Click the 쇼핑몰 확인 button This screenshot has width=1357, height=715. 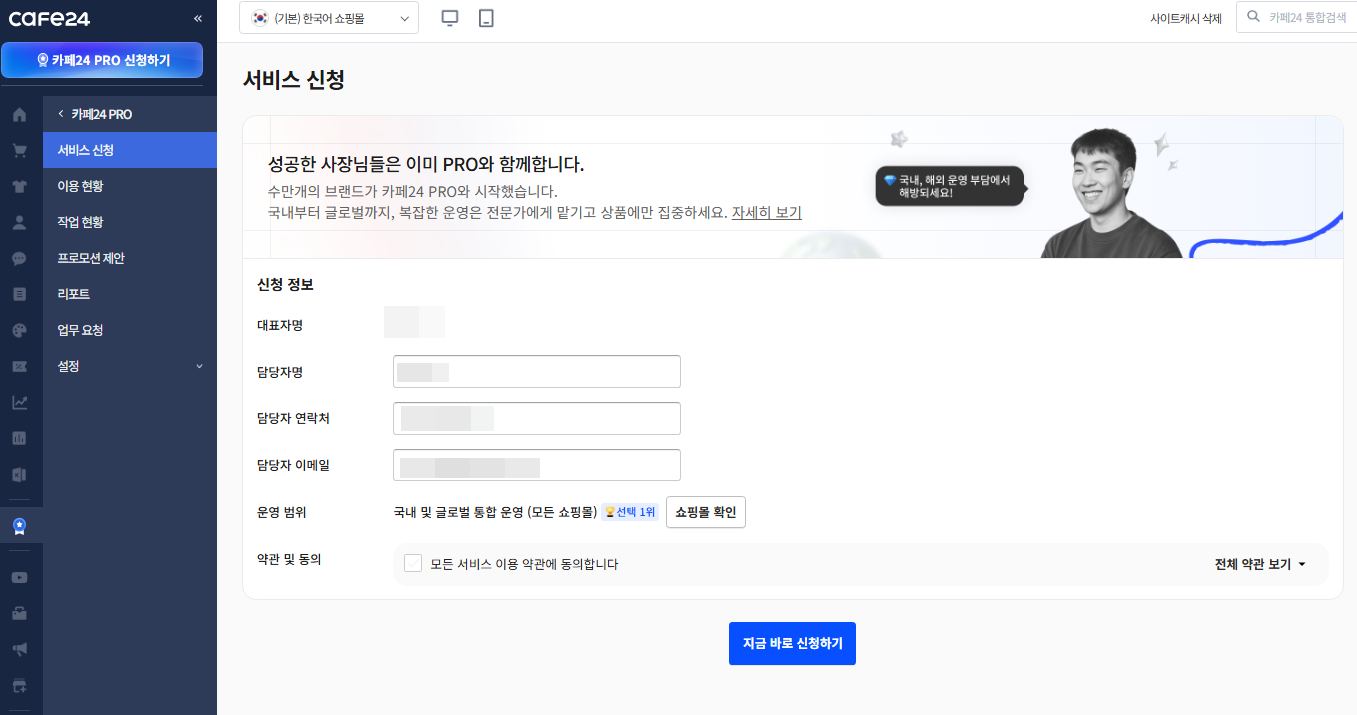[705, 512]
